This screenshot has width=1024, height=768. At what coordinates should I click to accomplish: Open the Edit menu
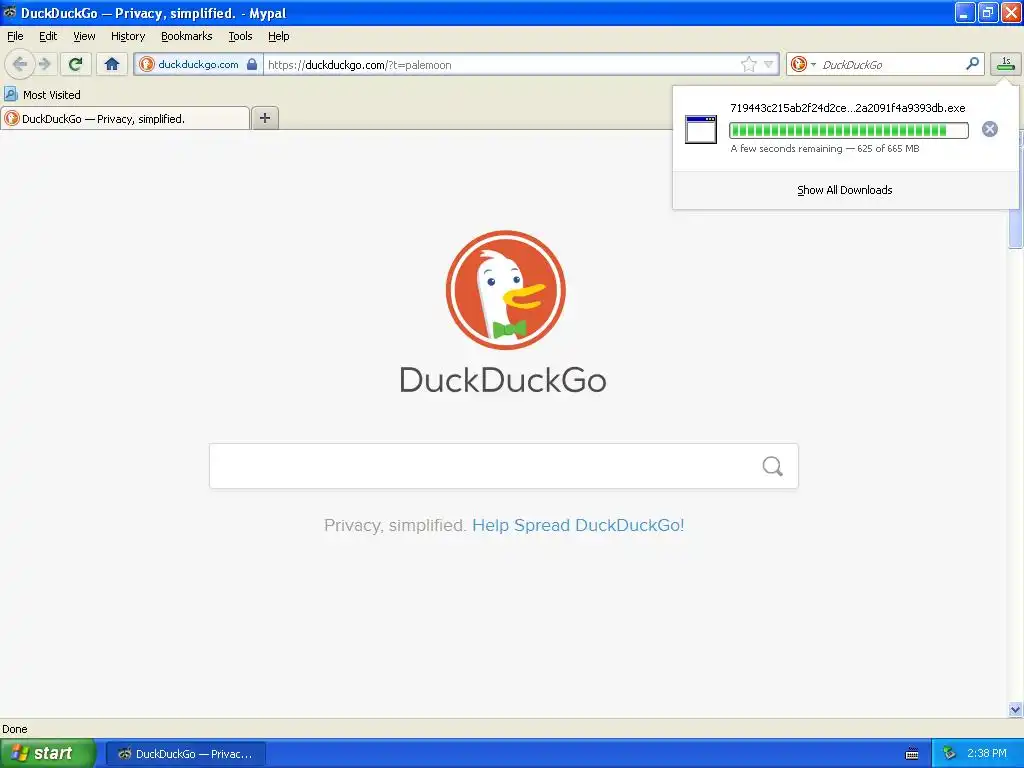click(48, 36)
